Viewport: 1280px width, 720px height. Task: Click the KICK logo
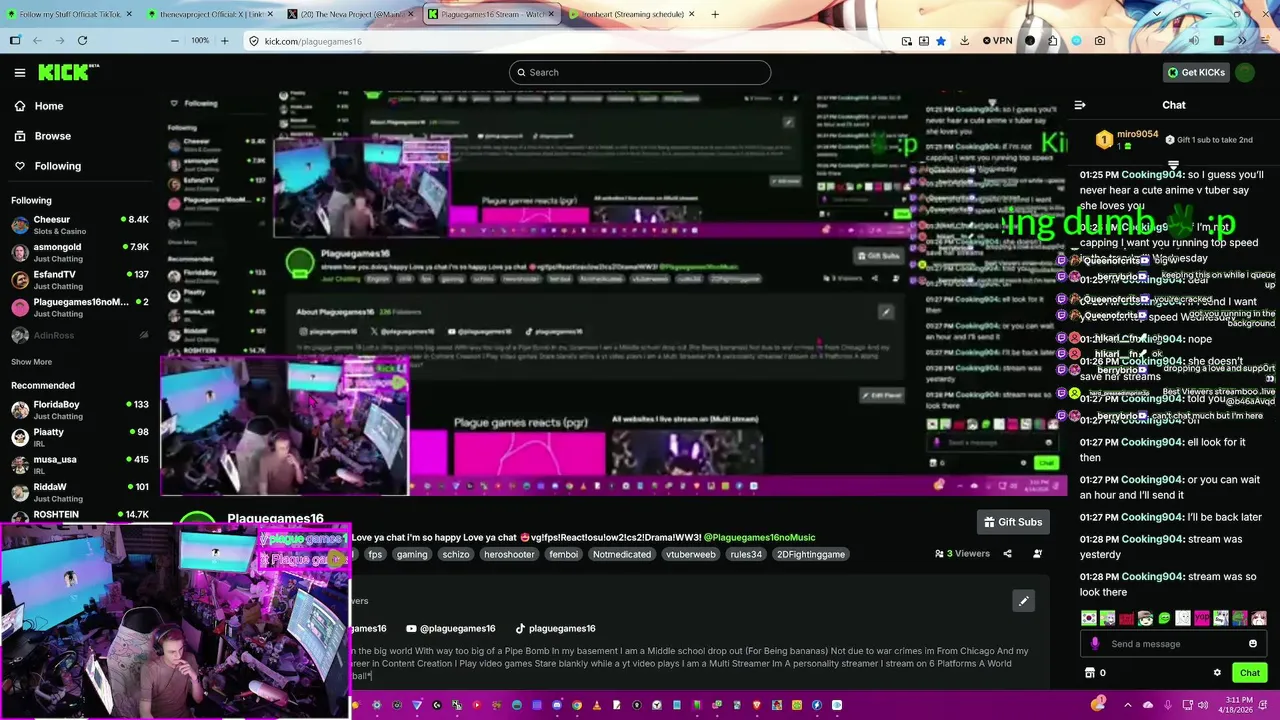(x=66, y=72)
